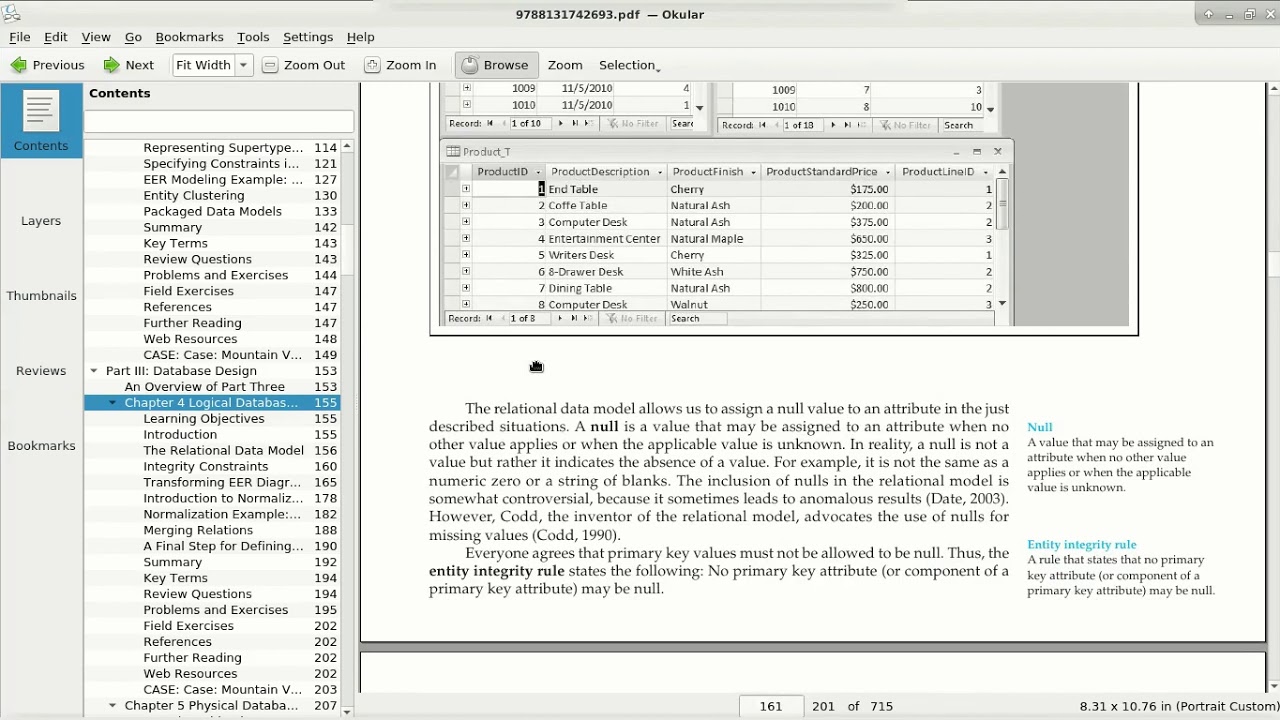The image size is (1280, 720).
Task: Select Packaged Data Models entry
Action: [212, 212]
